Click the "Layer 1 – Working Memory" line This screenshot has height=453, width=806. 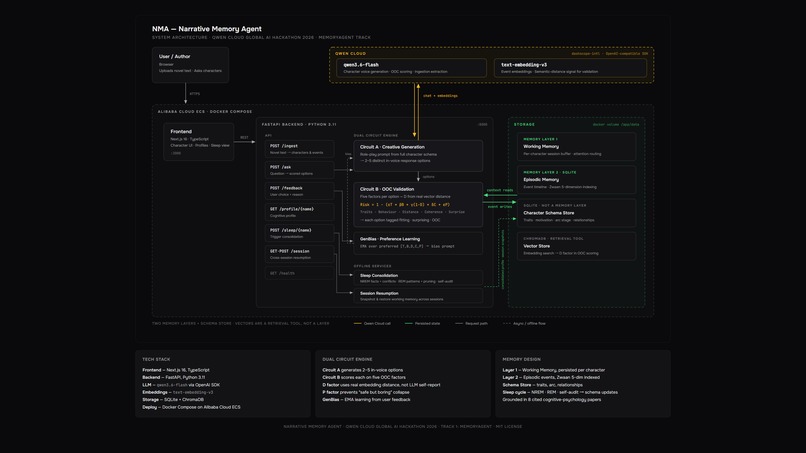click(554, 370)
